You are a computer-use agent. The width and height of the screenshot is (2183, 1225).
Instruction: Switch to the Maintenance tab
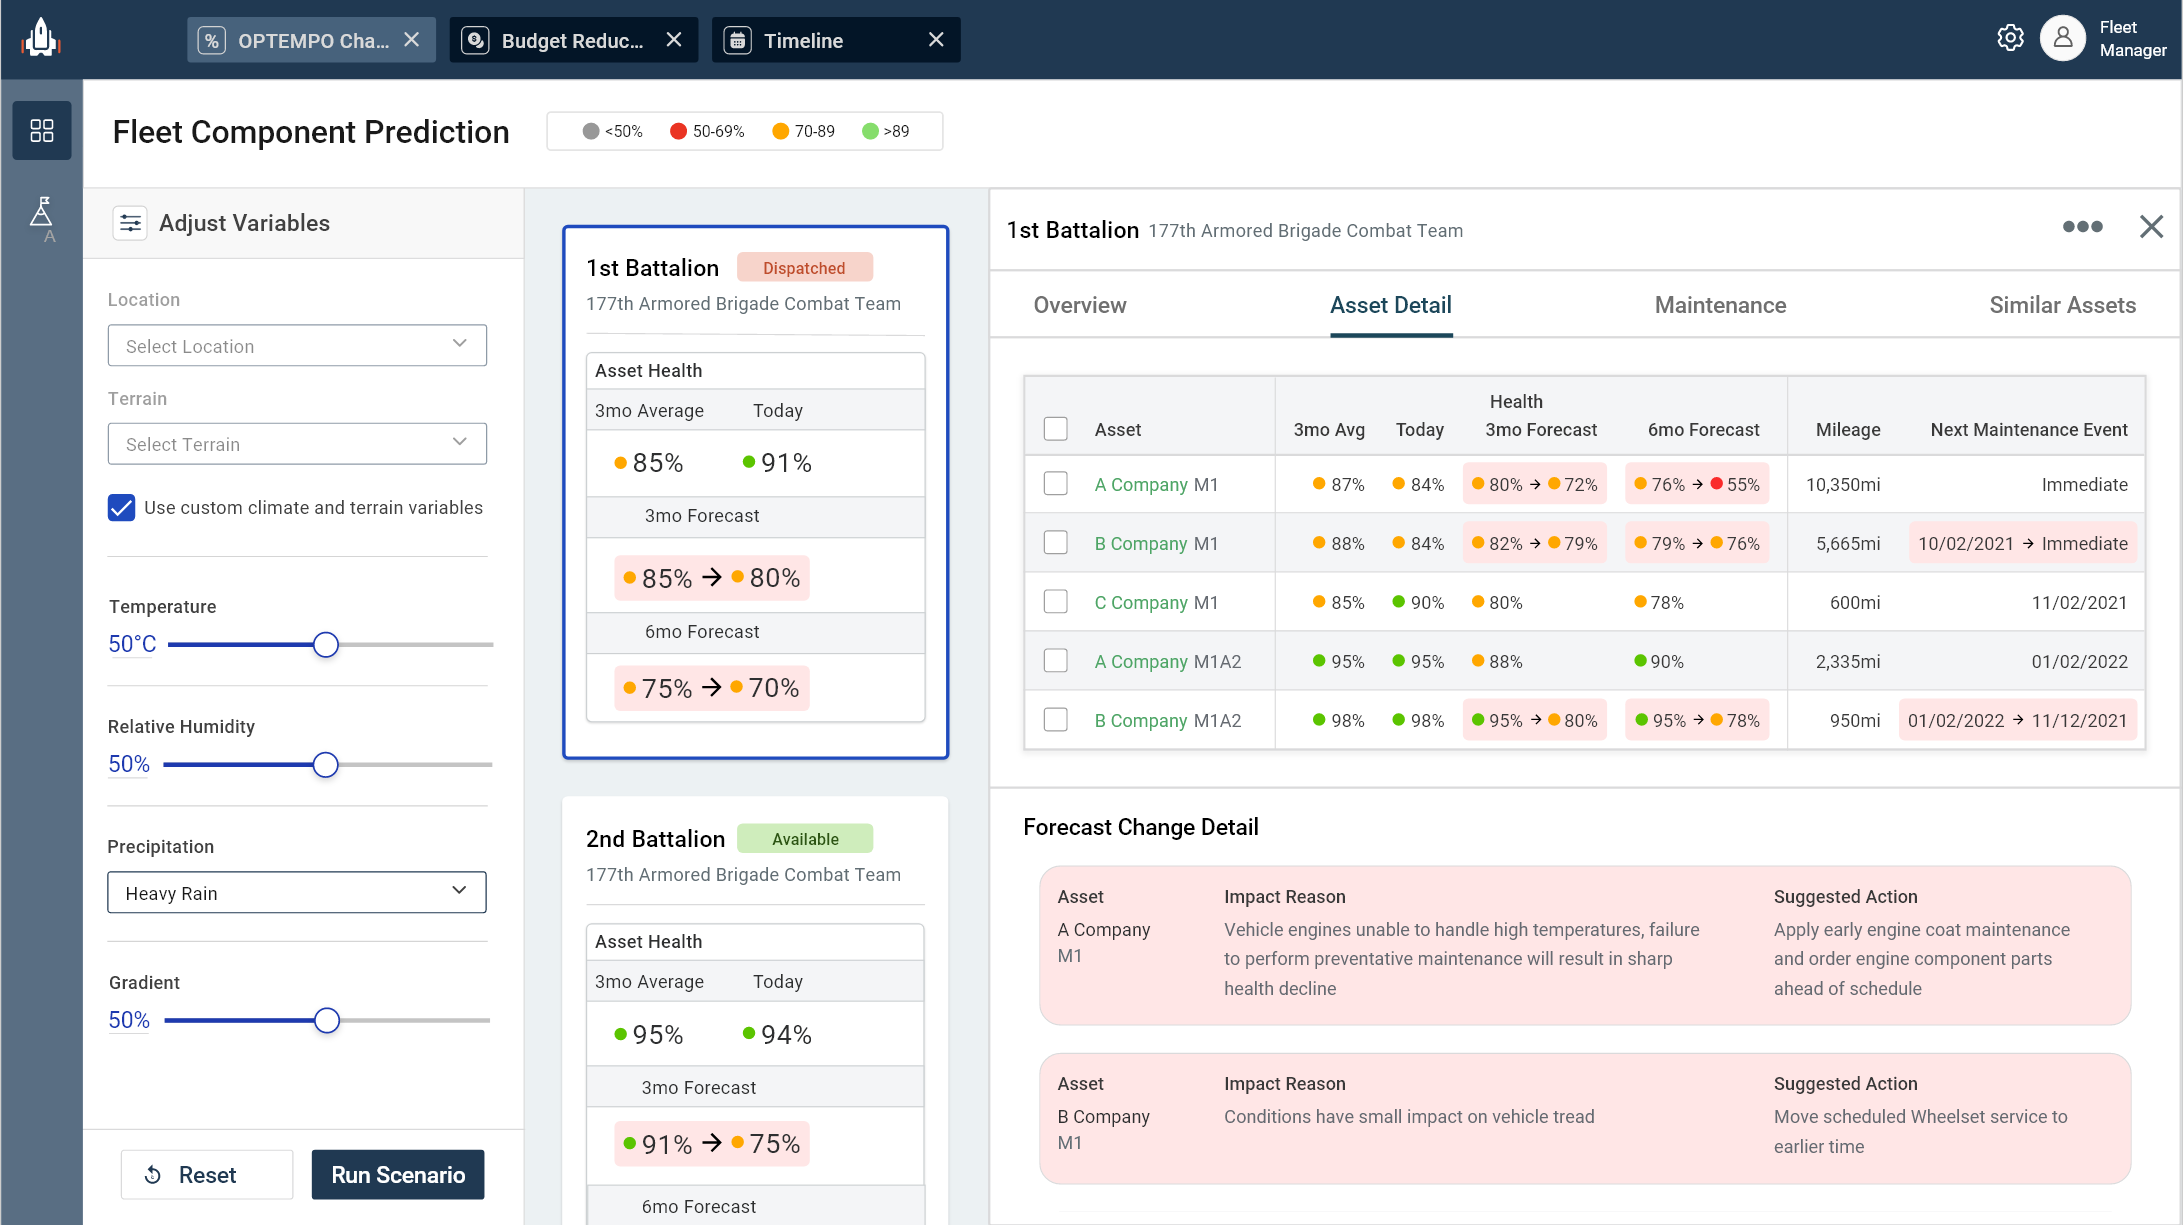[x=1720, y=305]
